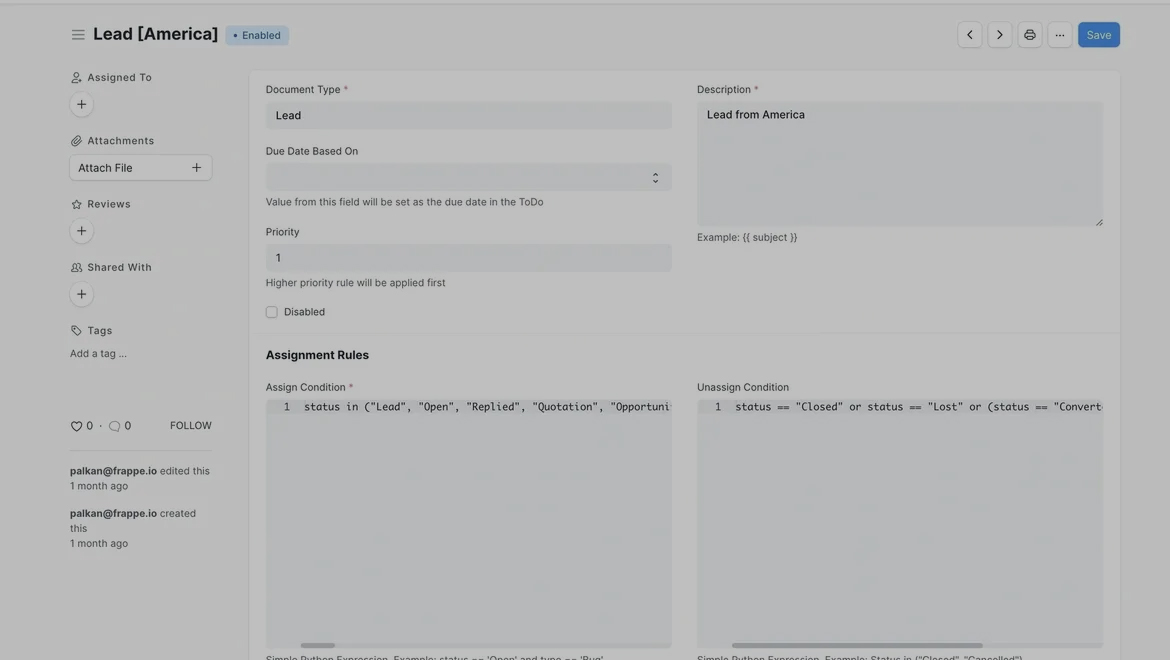Image resolution: width=1170 pixels, height=660 pixels.
Task: Click the Priority input field
Action: (x=468, y=258)
